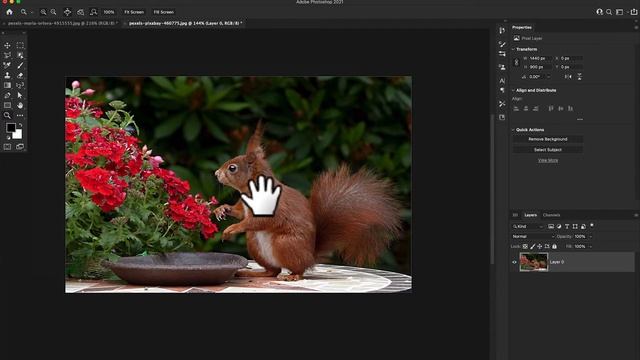Hide Layer 0 with eye icon
640x360 pixels.
[x=514, y=262]
